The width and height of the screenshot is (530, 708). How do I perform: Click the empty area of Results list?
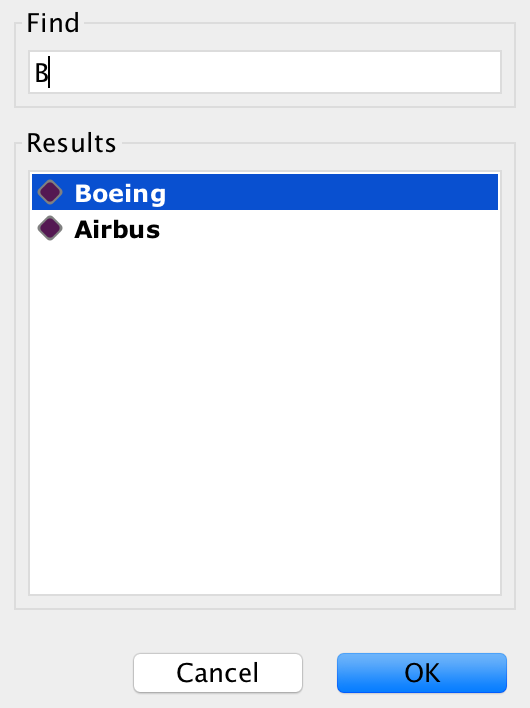265,420
